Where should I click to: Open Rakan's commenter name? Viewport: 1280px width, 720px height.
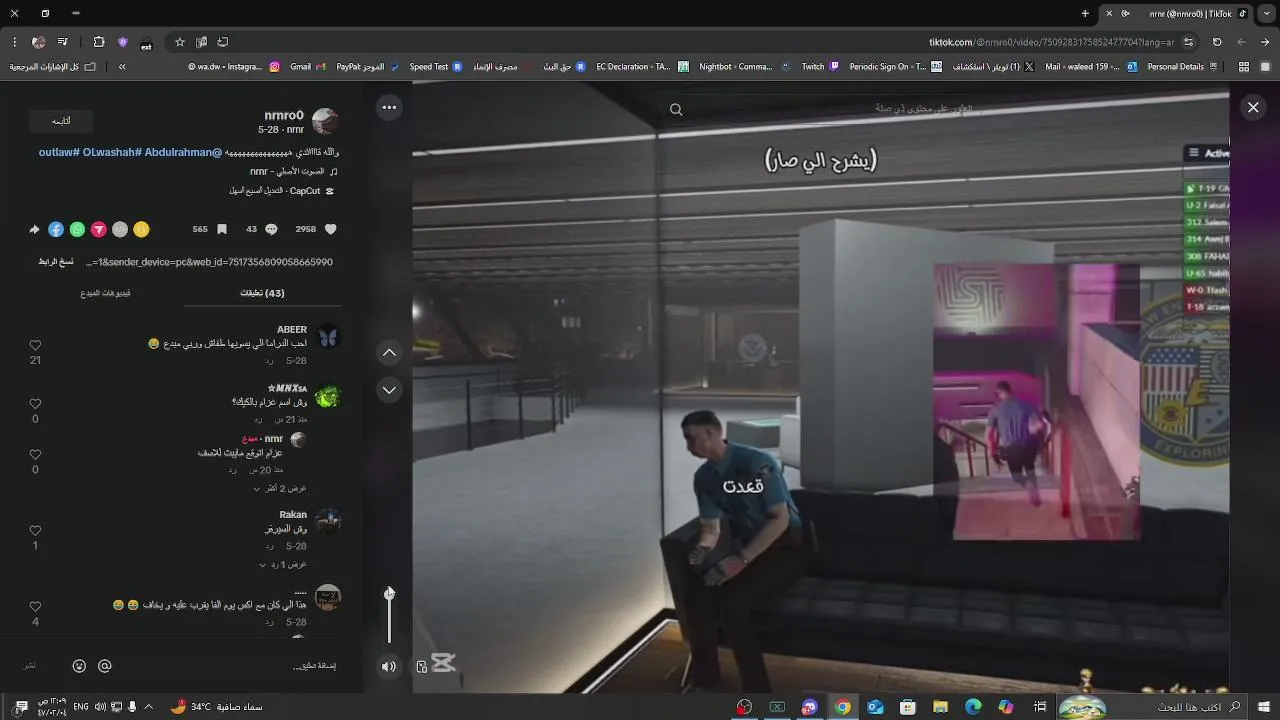click(293, 515)
